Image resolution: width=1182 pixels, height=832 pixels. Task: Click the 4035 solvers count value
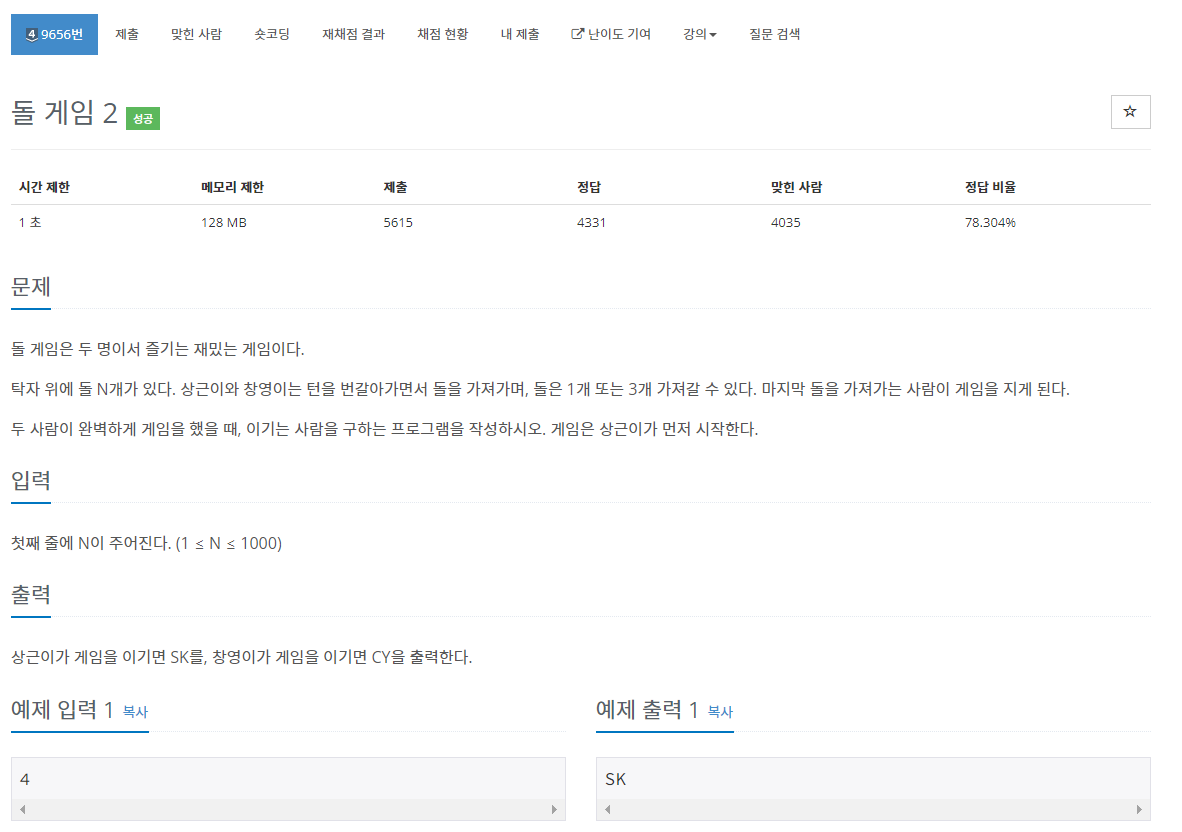pos(785,222)
